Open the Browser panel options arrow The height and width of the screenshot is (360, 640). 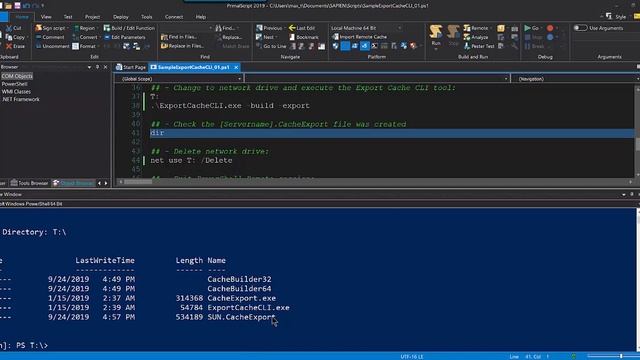[x=89, y=67]
